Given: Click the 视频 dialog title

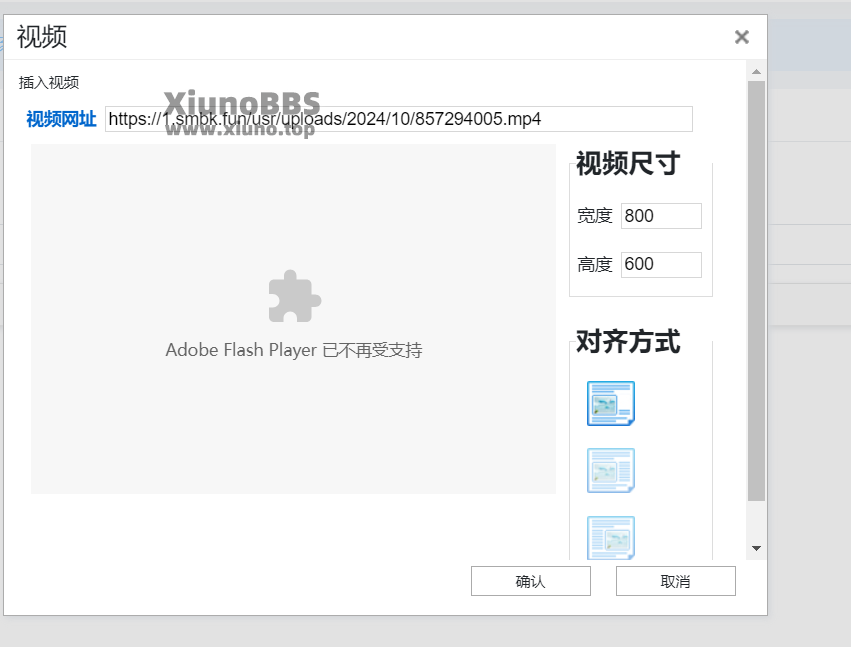Looking at the screenshot, I should pos(42,37).
